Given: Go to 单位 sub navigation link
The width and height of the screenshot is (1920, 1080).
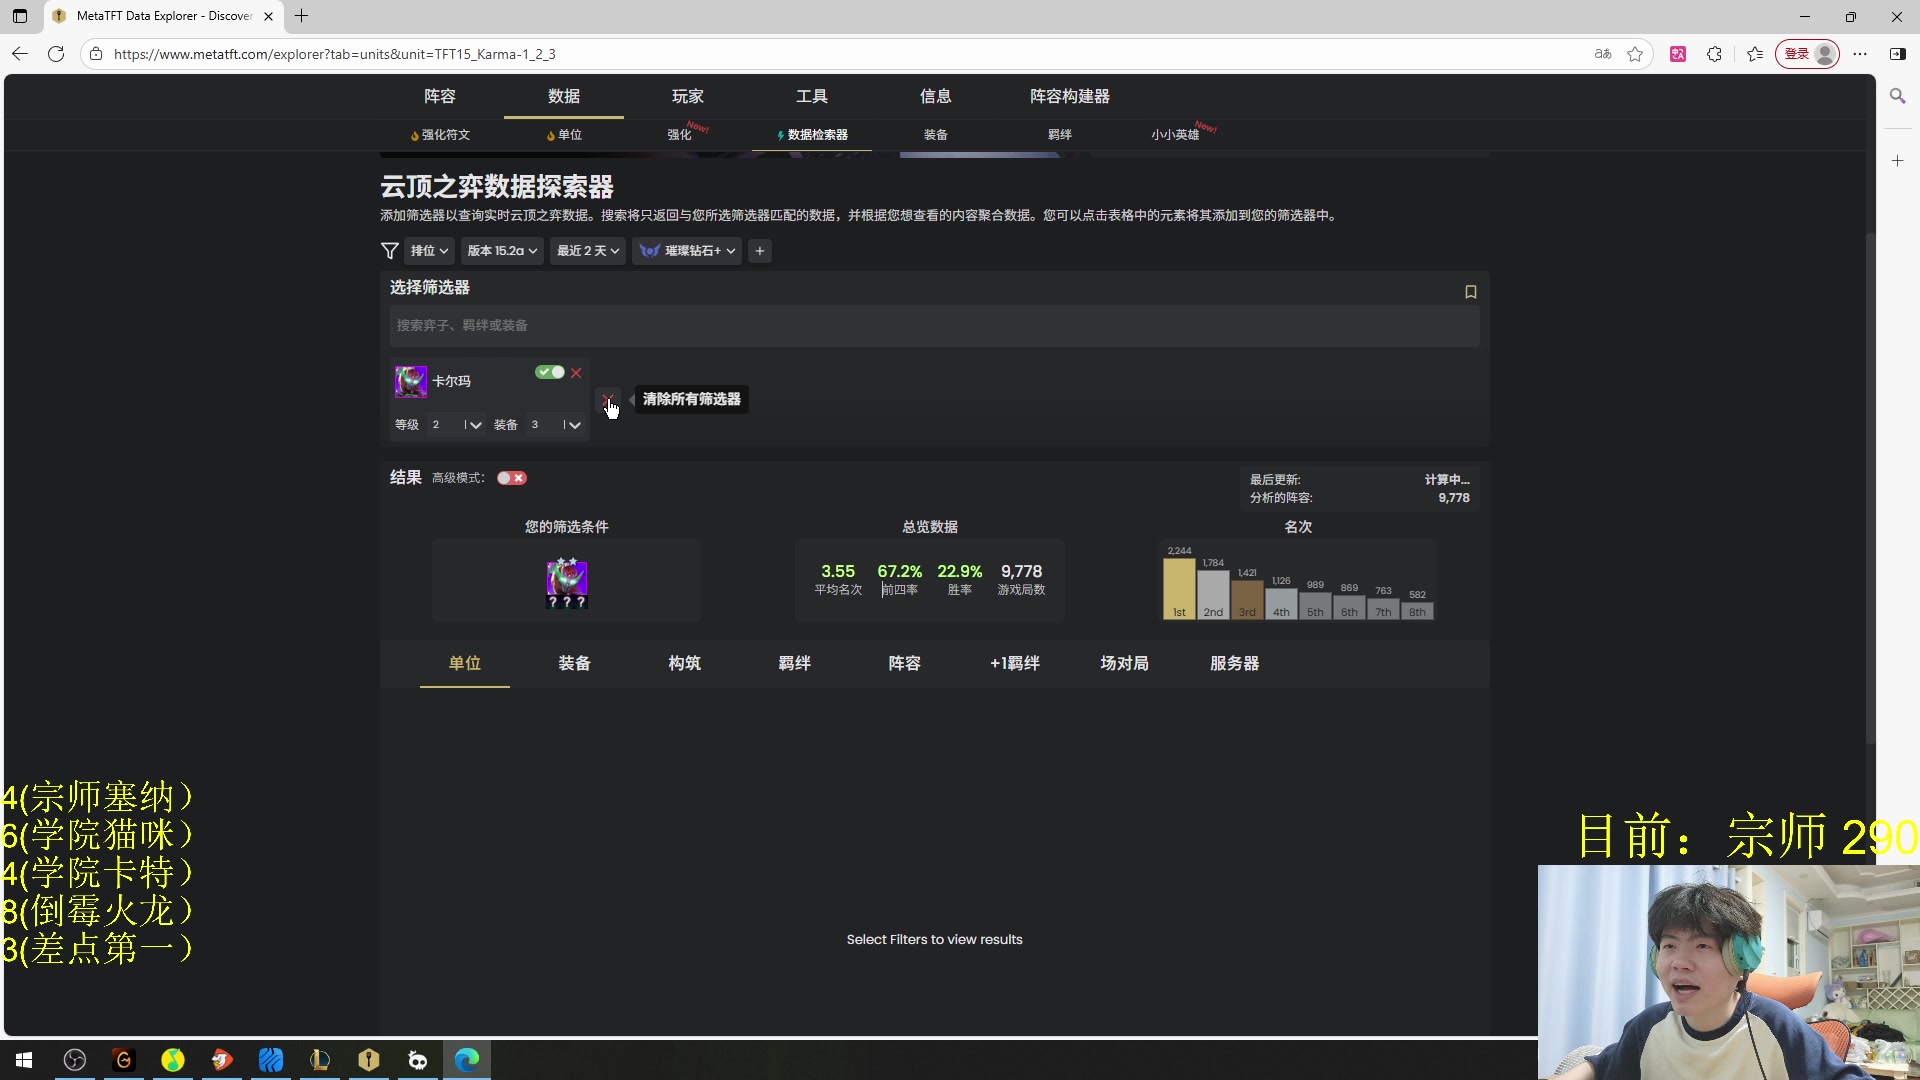Looking at the screenshot, I should click(x=564, y=135).
